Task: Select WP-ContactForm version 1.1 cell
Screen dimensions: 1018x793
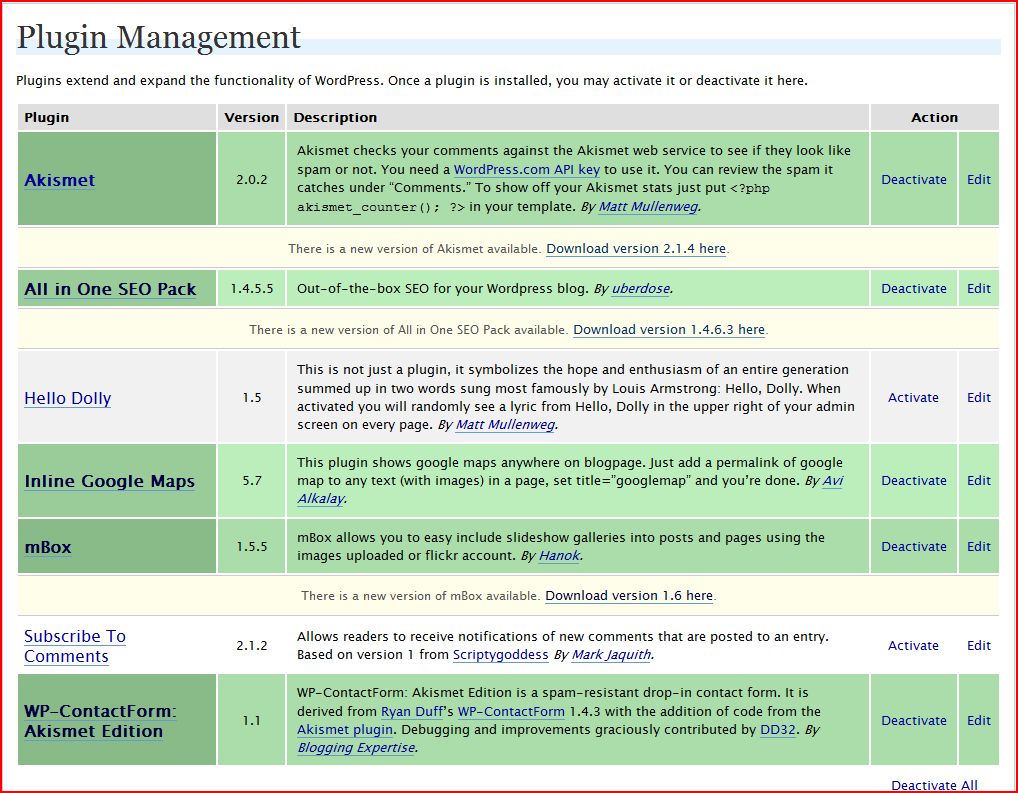Action: tap(251, 720)
